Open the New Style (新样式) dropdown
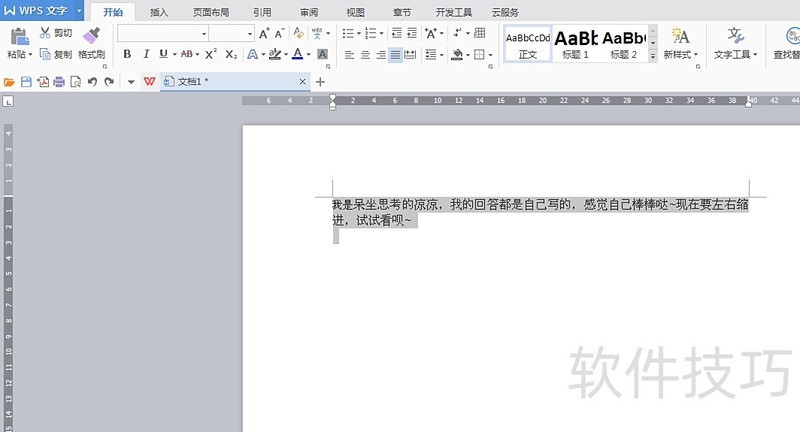The image size is (800, 432). pyautogui.click(x=681, y=55)
